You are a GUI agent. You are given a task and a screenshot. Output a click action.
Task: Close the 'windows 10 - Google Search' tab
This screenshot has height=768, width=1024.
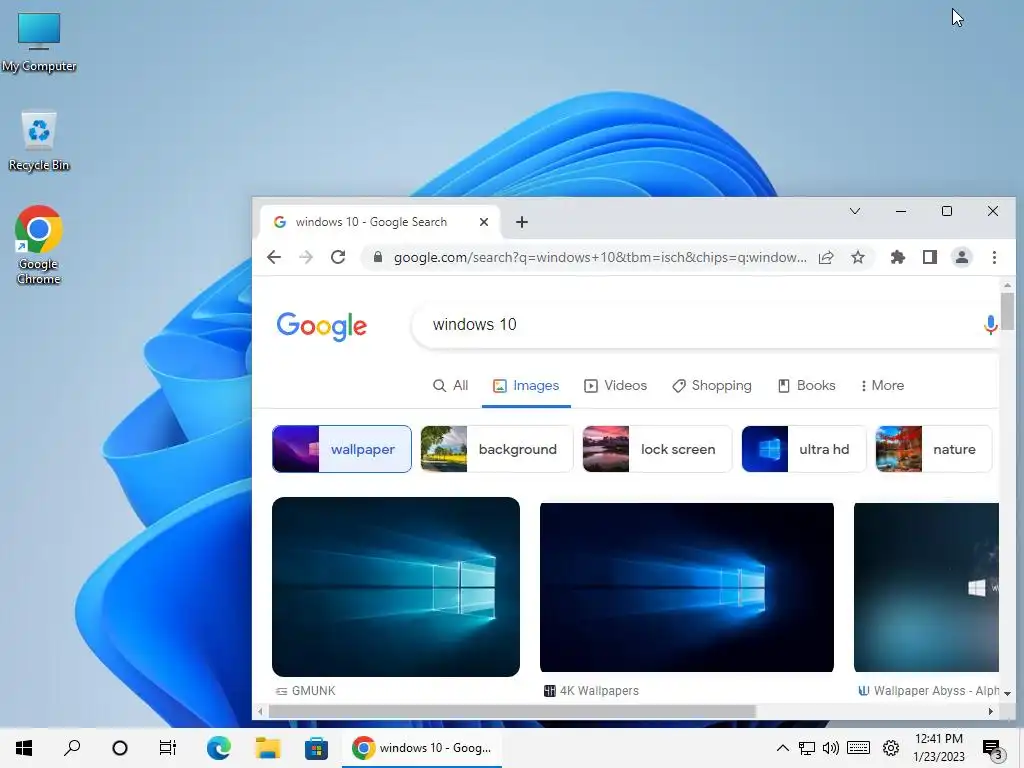484,222
